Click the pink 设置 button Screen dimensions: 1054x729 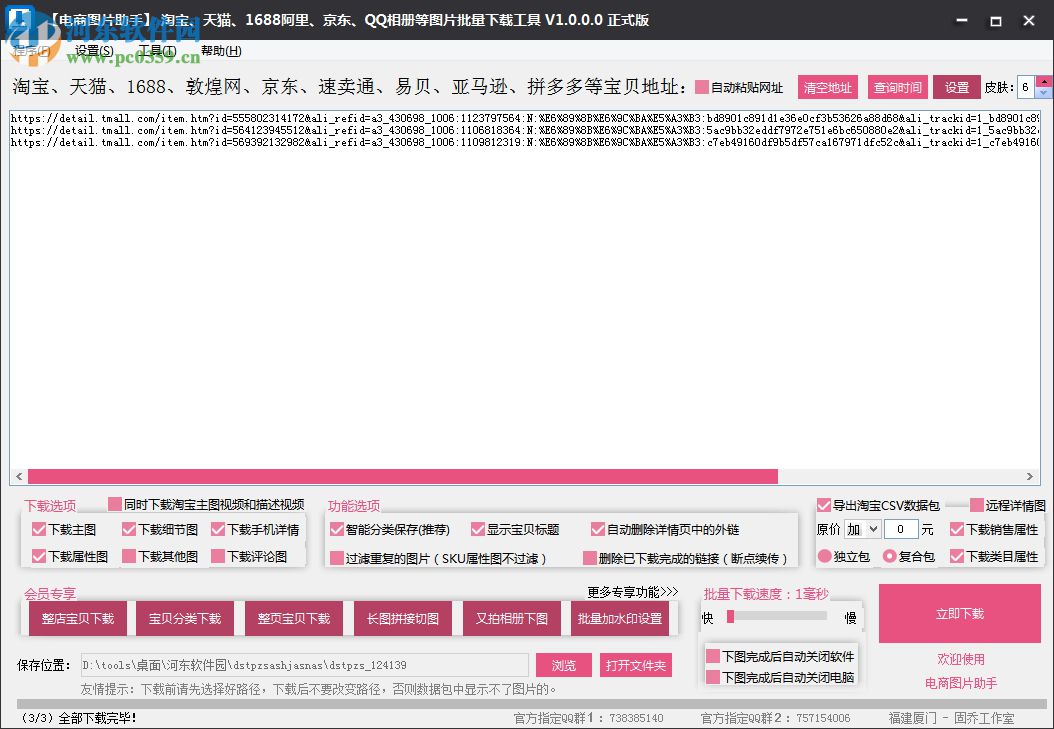957,87
